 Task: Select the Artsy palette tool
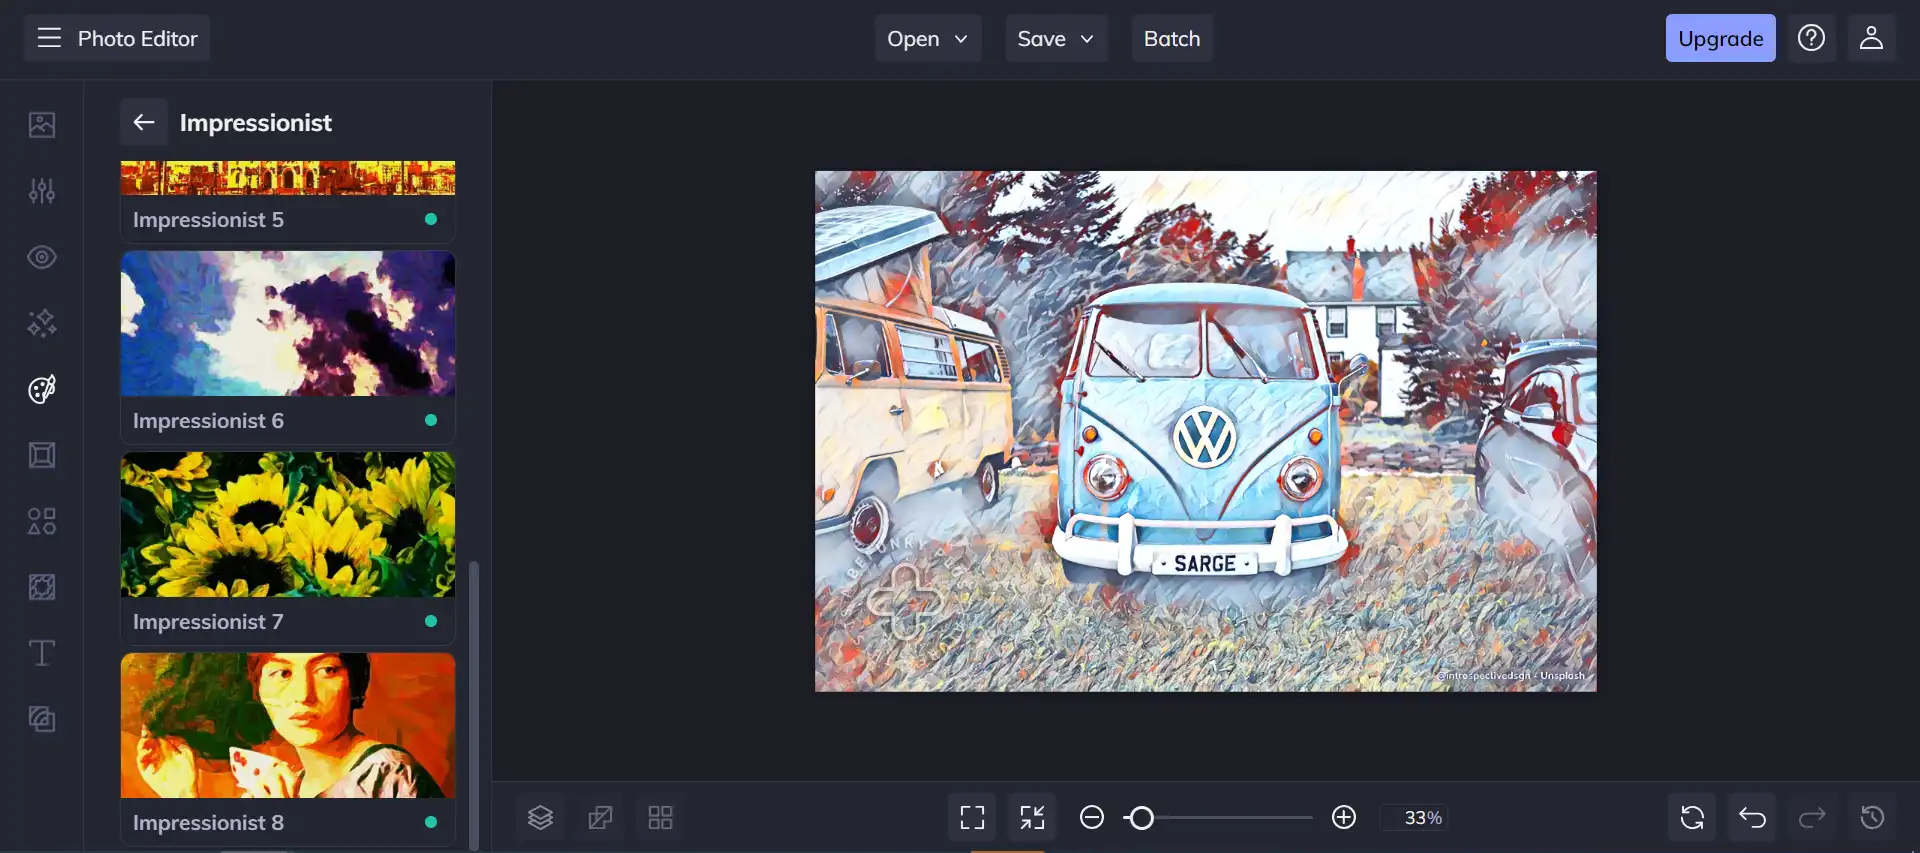(42, 389)
